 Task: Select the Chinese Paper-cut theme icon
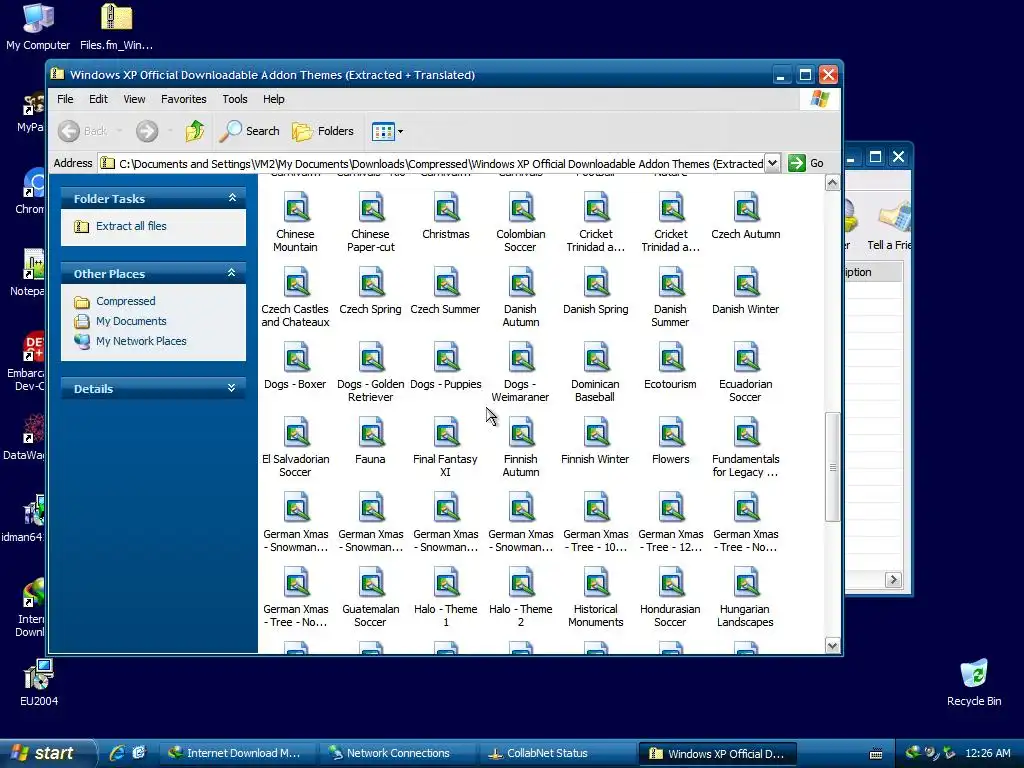(370, 221)
